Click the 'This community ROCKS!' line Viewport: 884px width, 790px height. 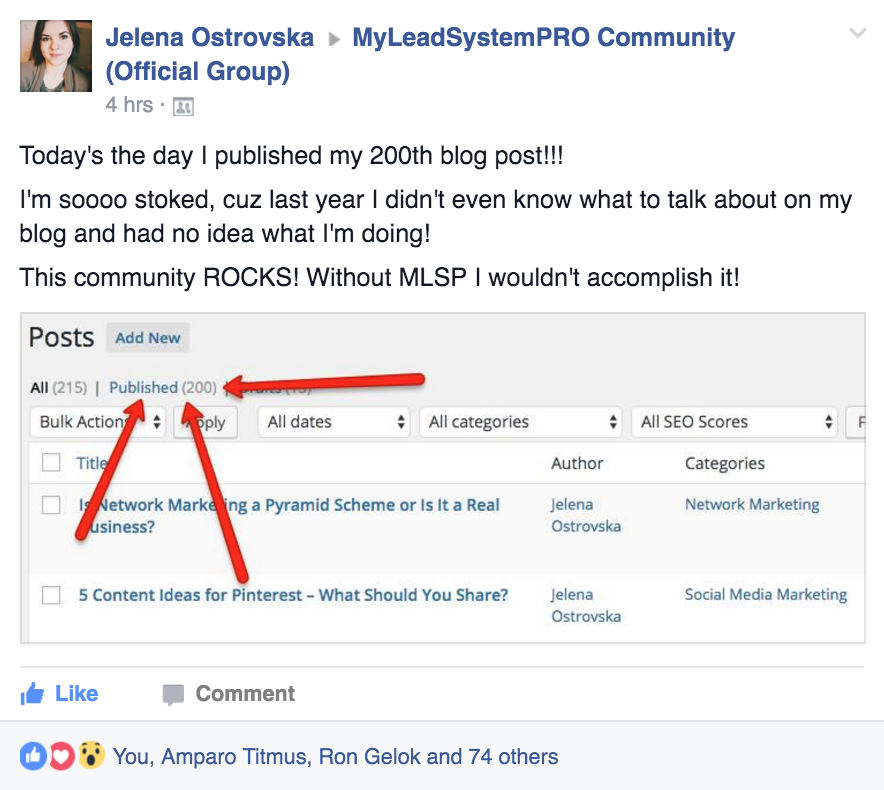[379, 277]
